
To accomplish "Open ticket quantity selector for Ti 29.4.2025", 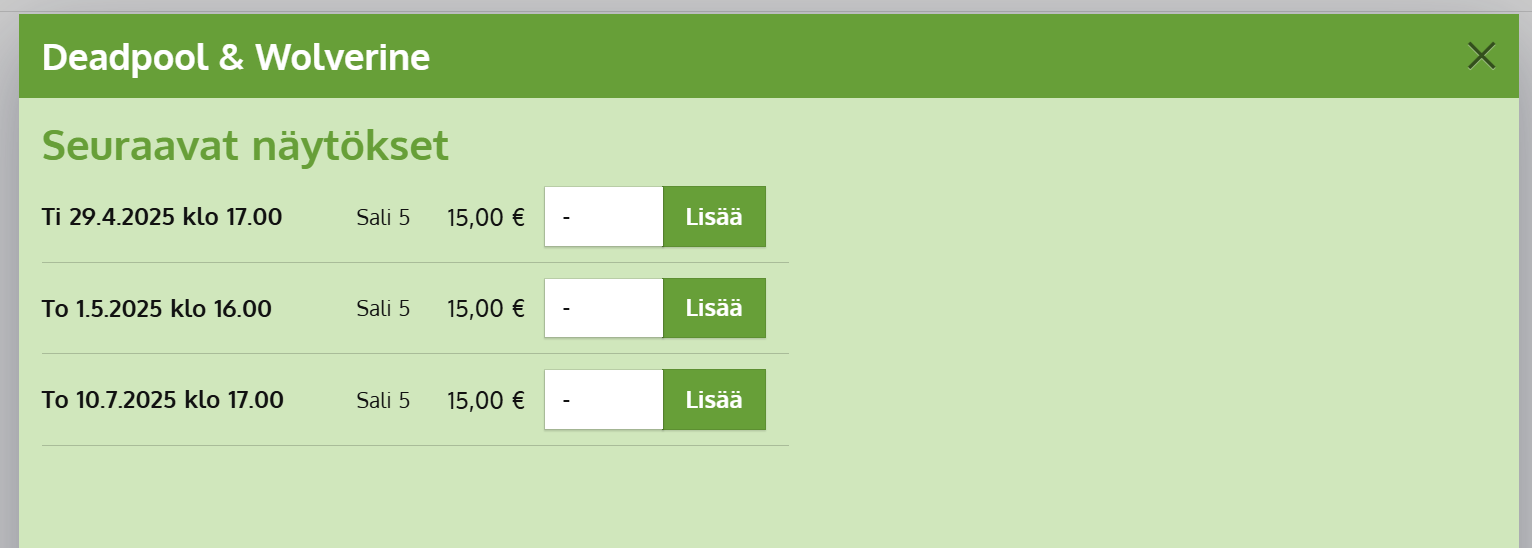I will 603,216.
